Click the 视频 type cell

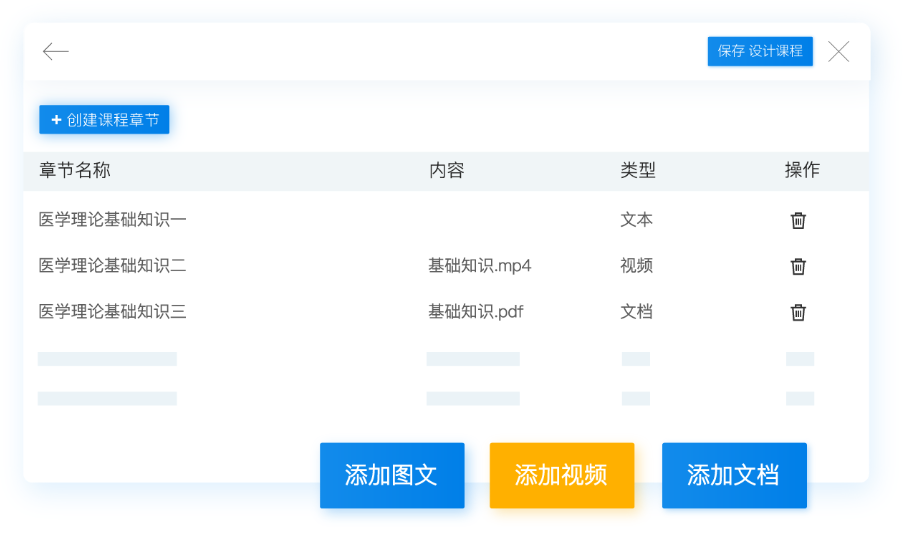(x=636, y=266)
